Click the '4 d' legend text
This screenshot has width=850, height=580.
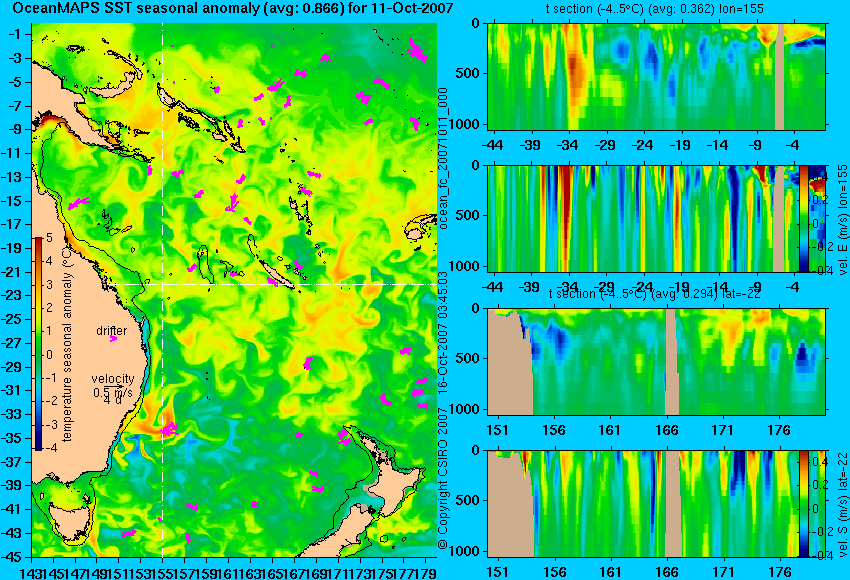(113, 401)
